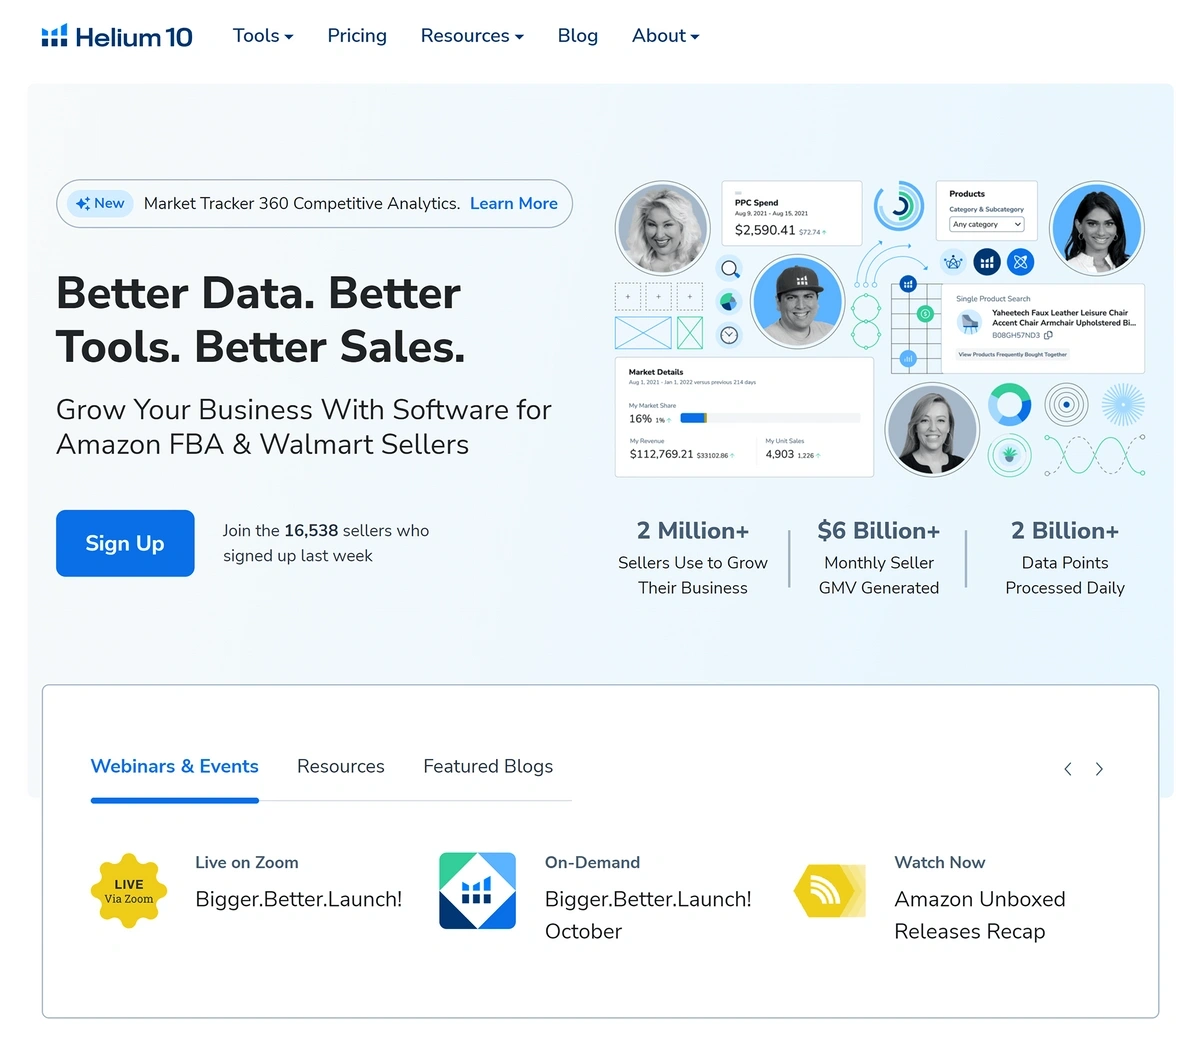Viewport: 1200px width, 1064px height.
Task: Open the Any category combo box
Action: [x=986, y=224]
